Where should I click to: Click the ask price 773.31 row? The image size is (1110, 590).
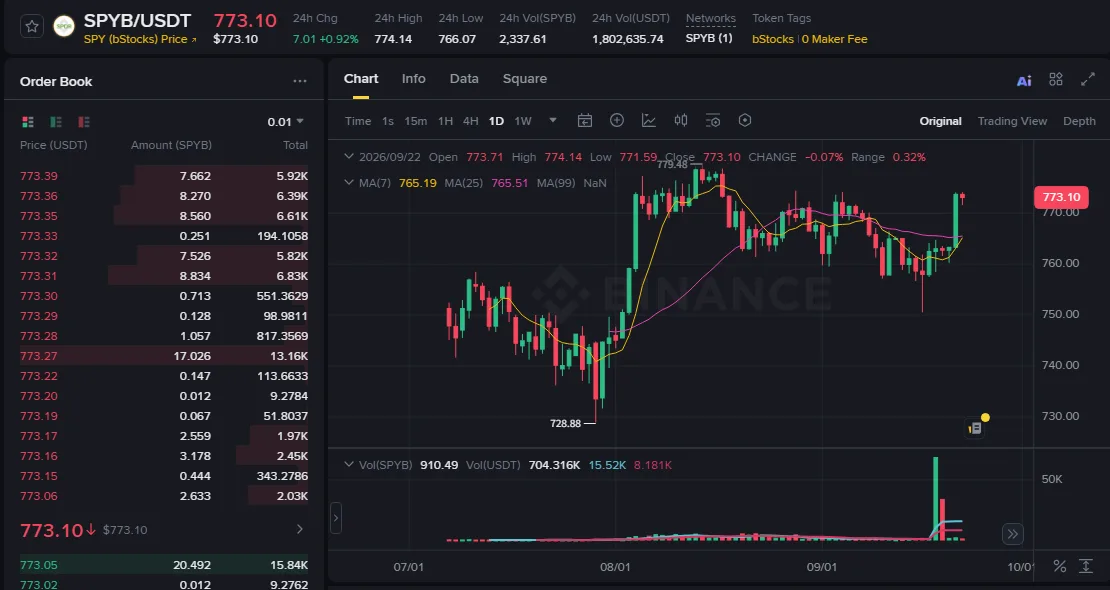click(164, 276)
